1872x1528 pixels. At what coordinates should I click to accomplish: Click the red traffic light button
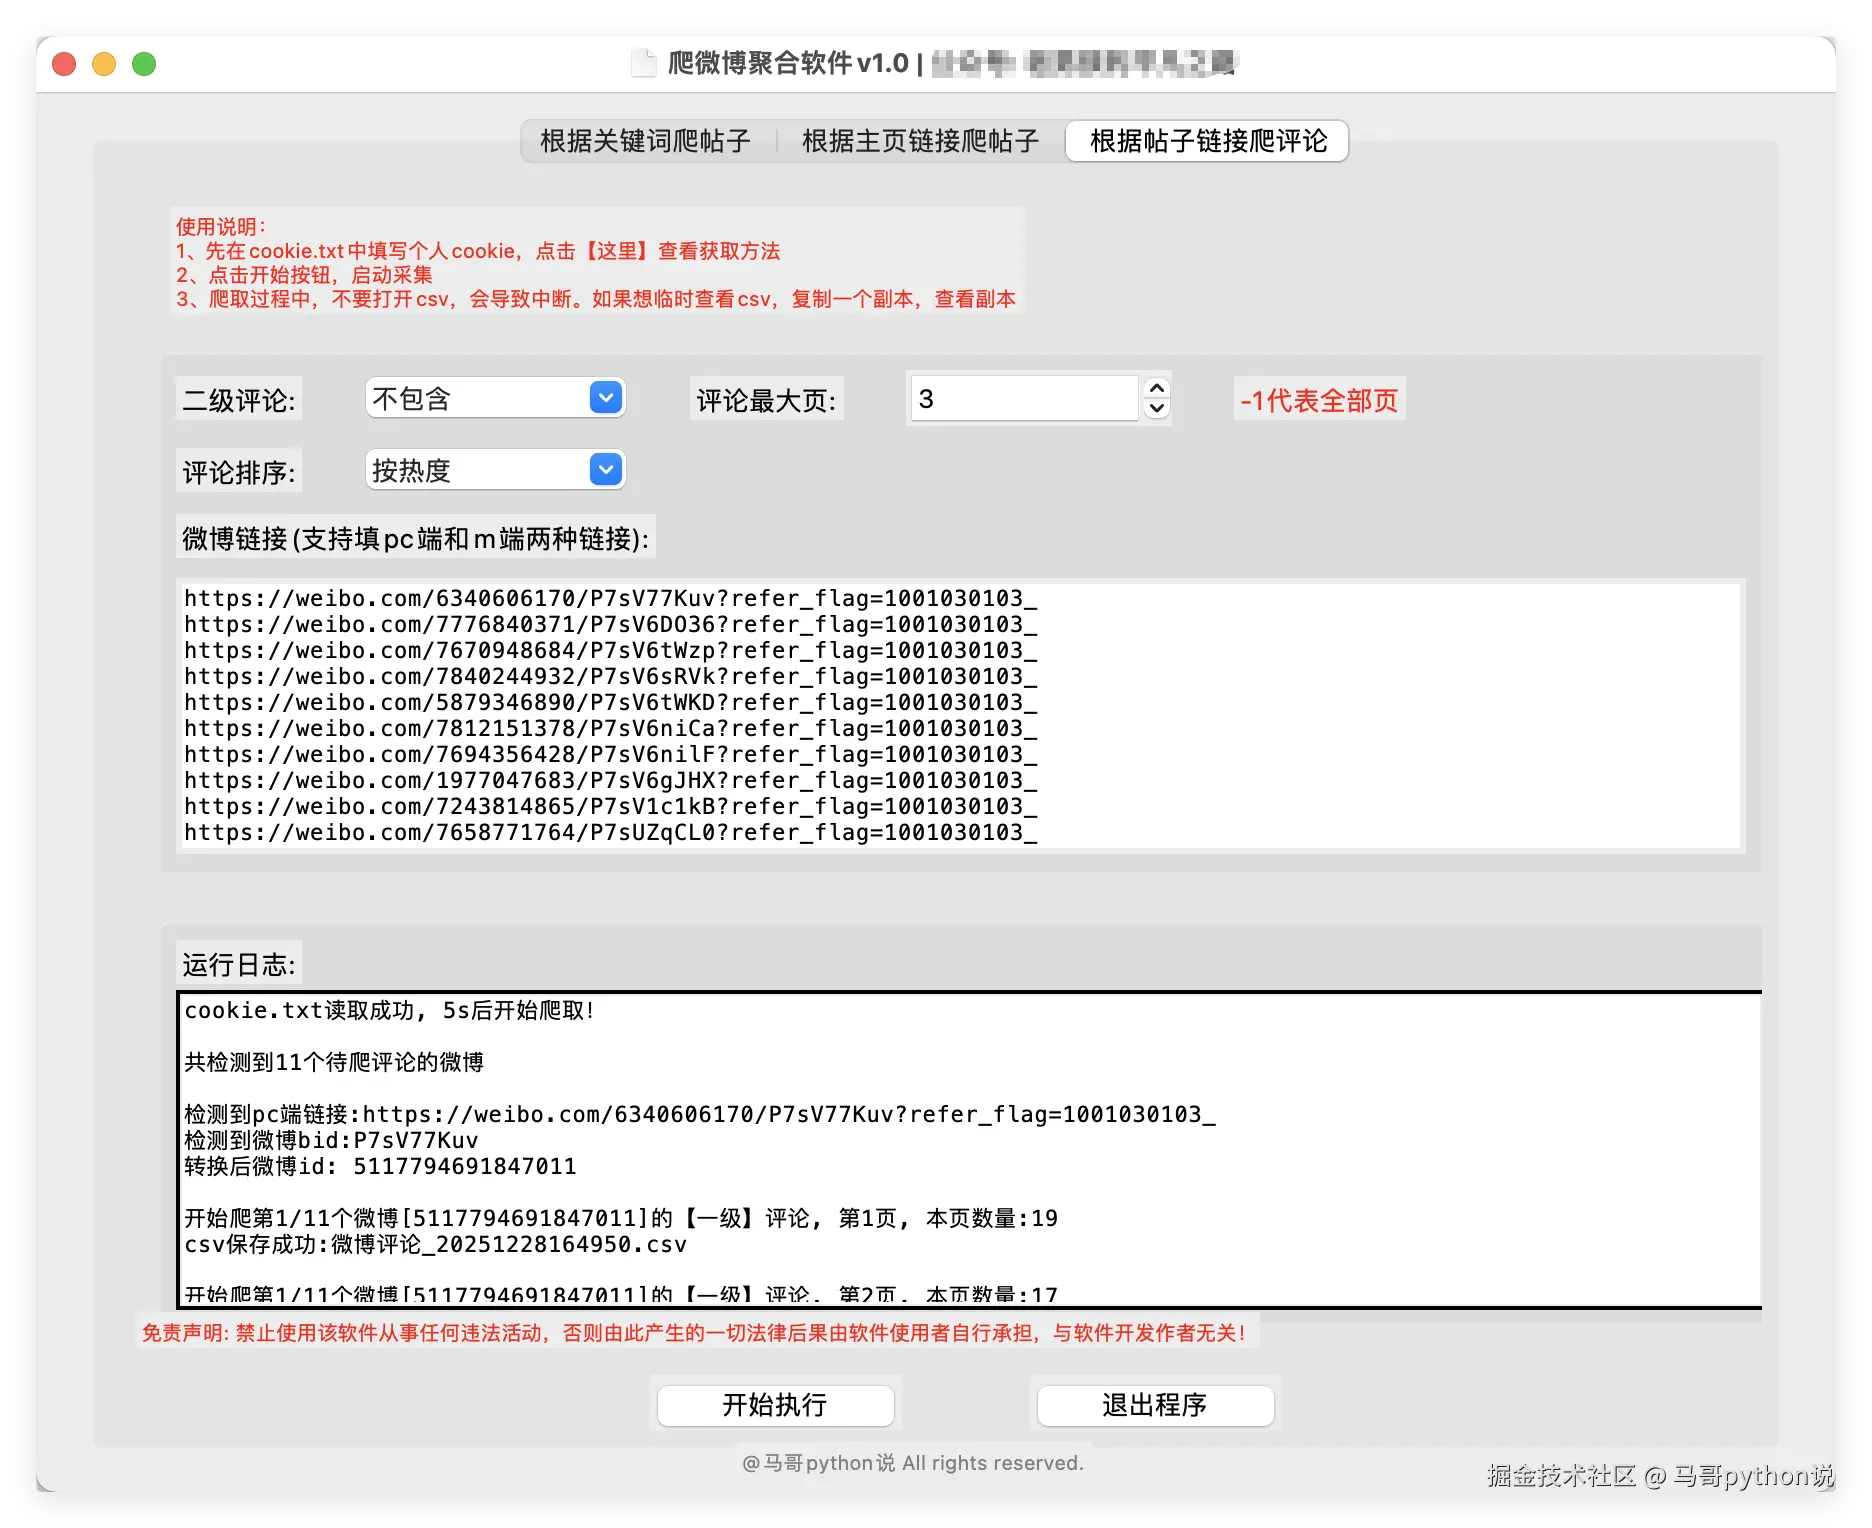64,63
